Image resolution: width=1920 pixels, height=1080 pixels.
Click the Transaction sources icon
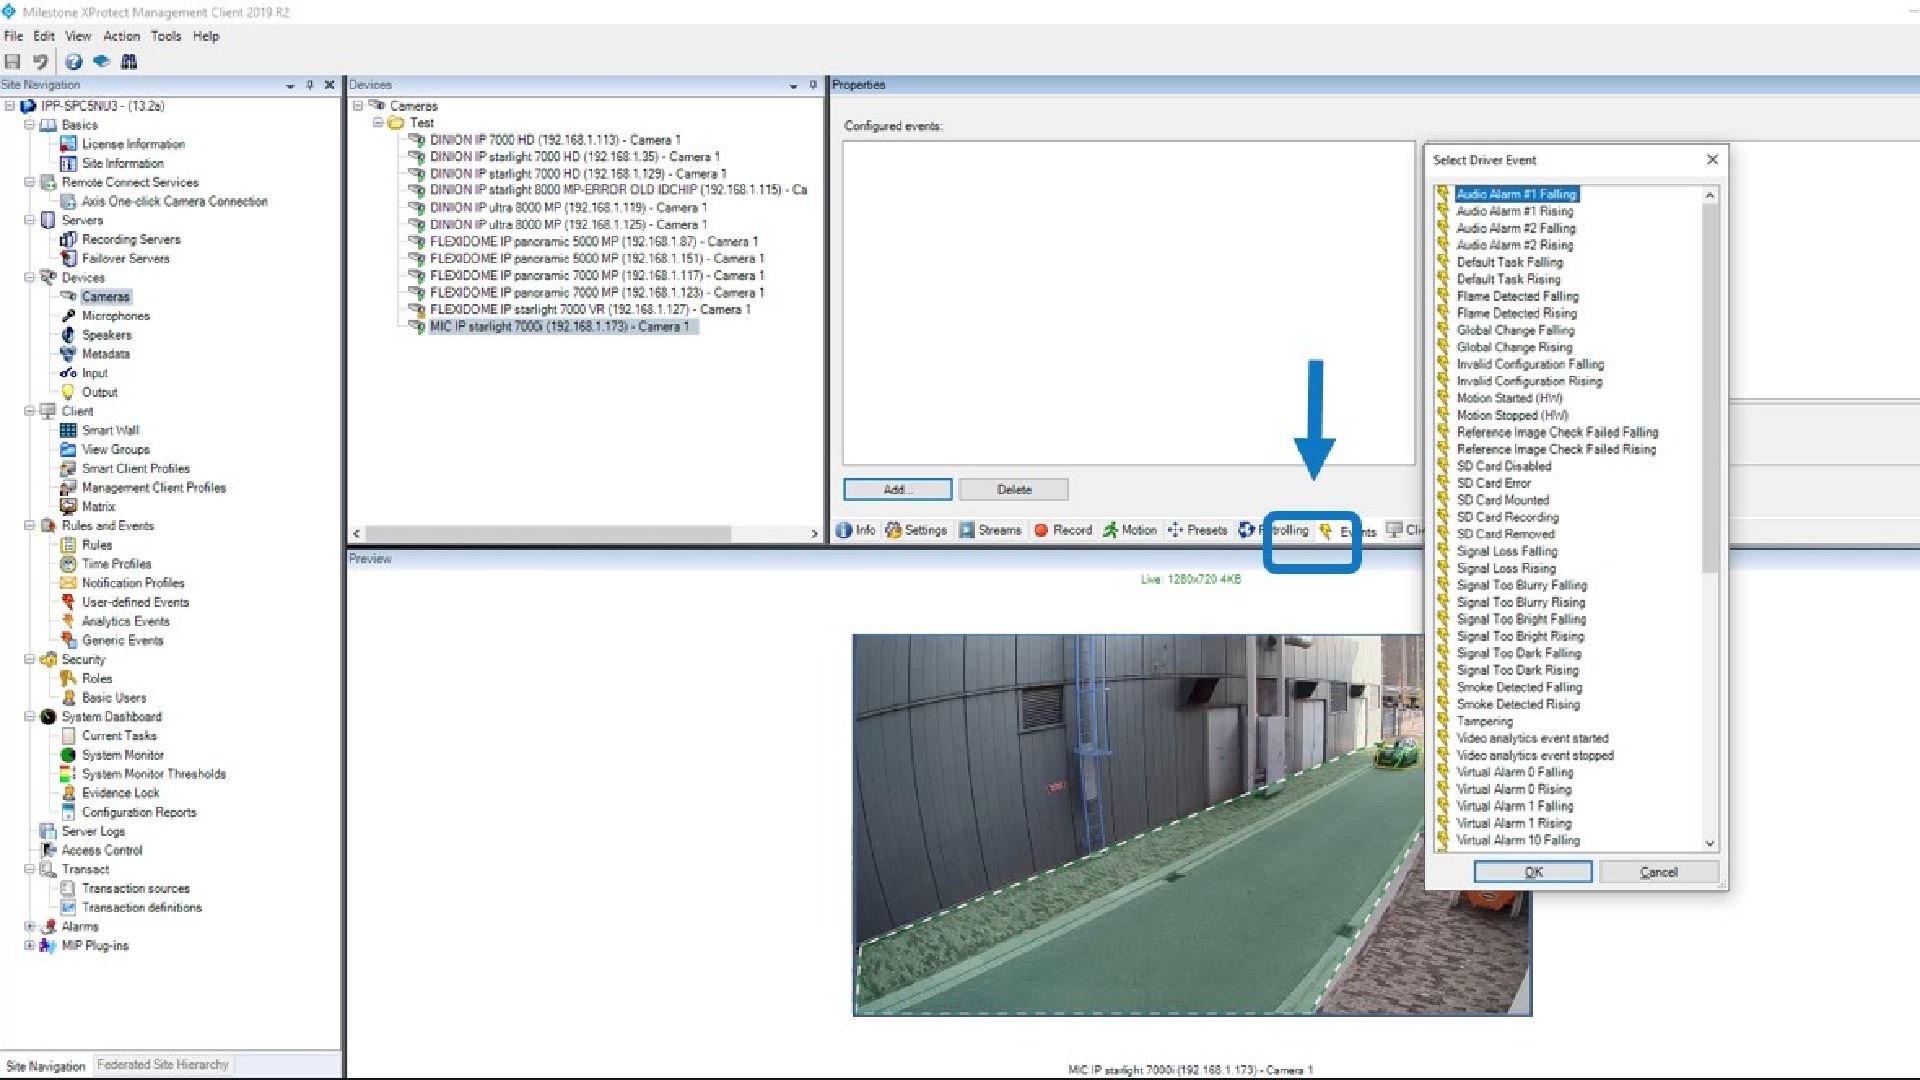tap(68, 888)
